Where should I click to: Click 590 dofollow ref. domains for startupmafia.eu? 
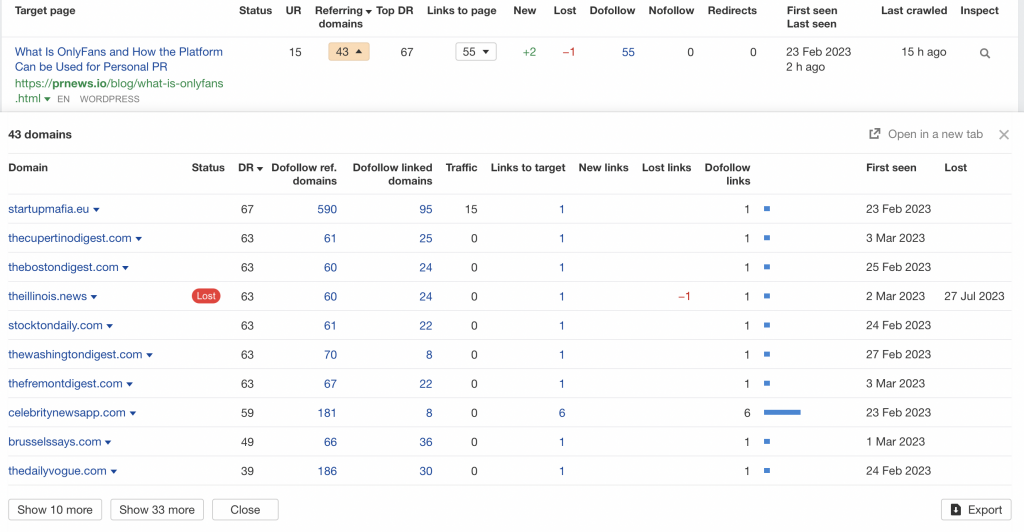click(x=327, y=210)
